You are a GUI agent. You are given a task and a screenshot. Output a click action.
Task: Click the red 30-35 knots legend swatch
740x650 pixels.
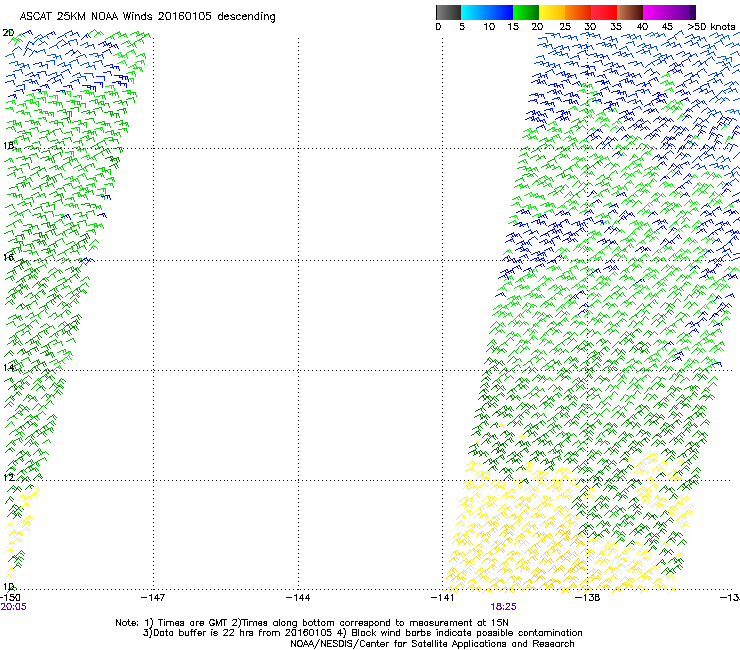click(604, 12)
